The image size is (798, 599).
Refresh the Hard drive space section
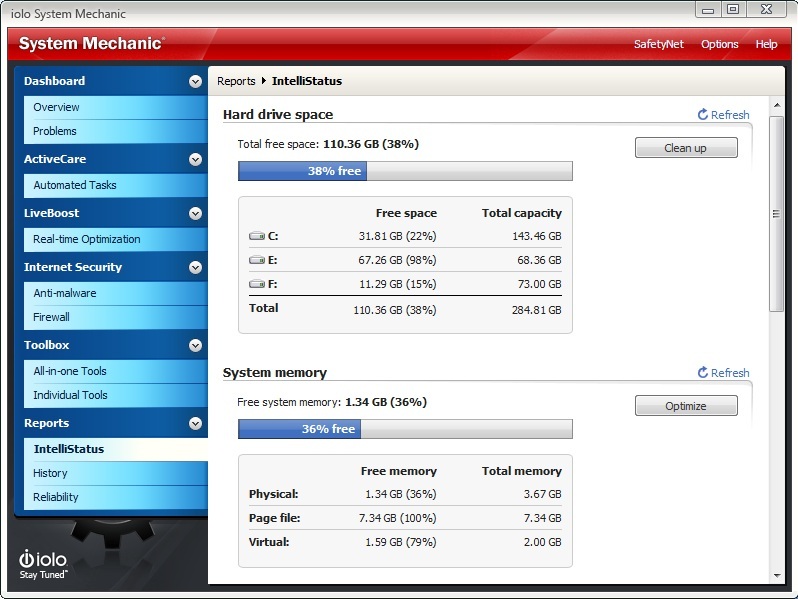(723, 115)
